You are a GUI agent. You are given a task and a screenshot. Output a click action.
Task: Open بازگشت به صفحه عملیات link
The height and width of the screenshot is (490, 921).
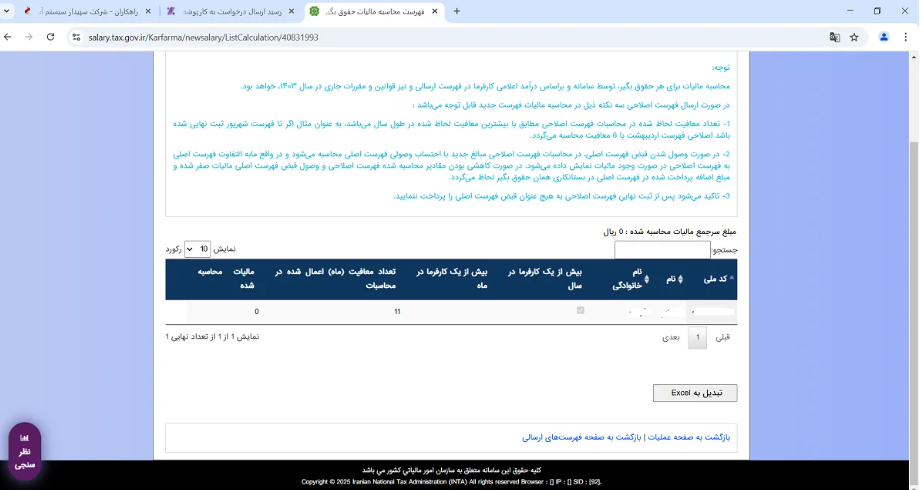(688, 437)
